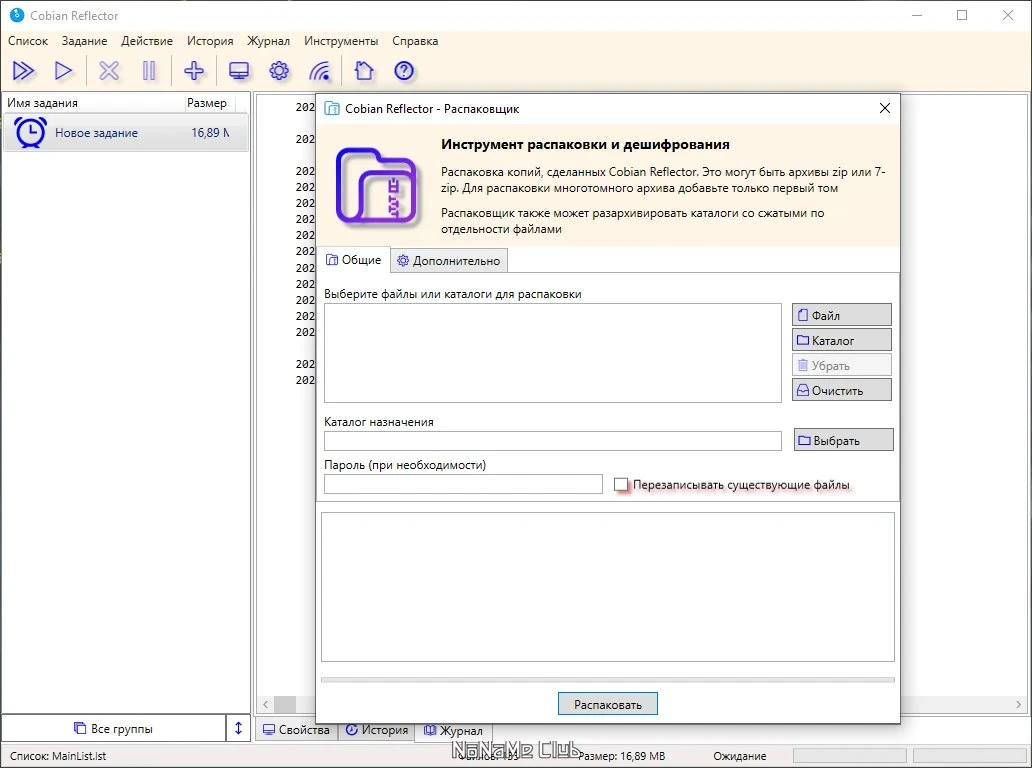
Task: Click Список: MainList.lst in status bar
Action: (58, 756)
